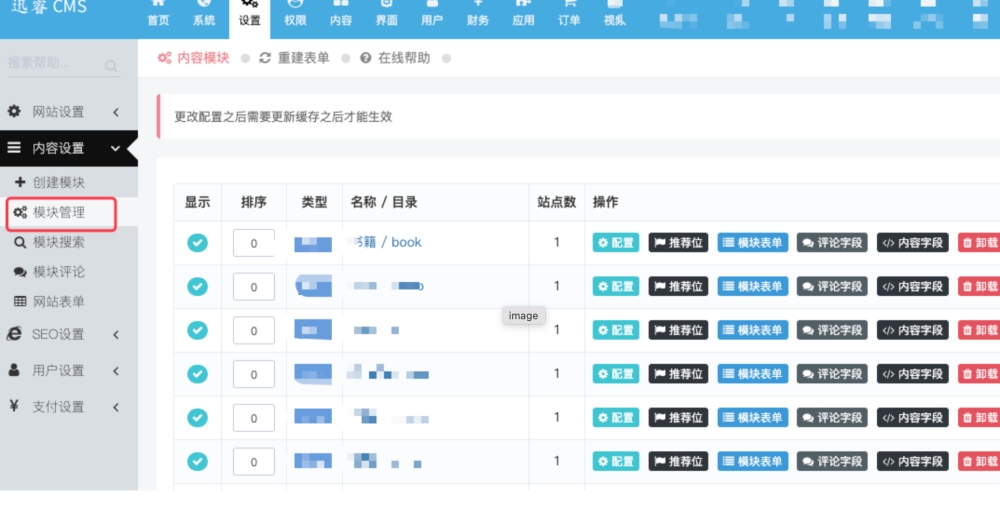Viewport: 1000px width, 510px height.
Task: Click the 类型 column header
Action: pyautogui.click(x=314, y=202)
